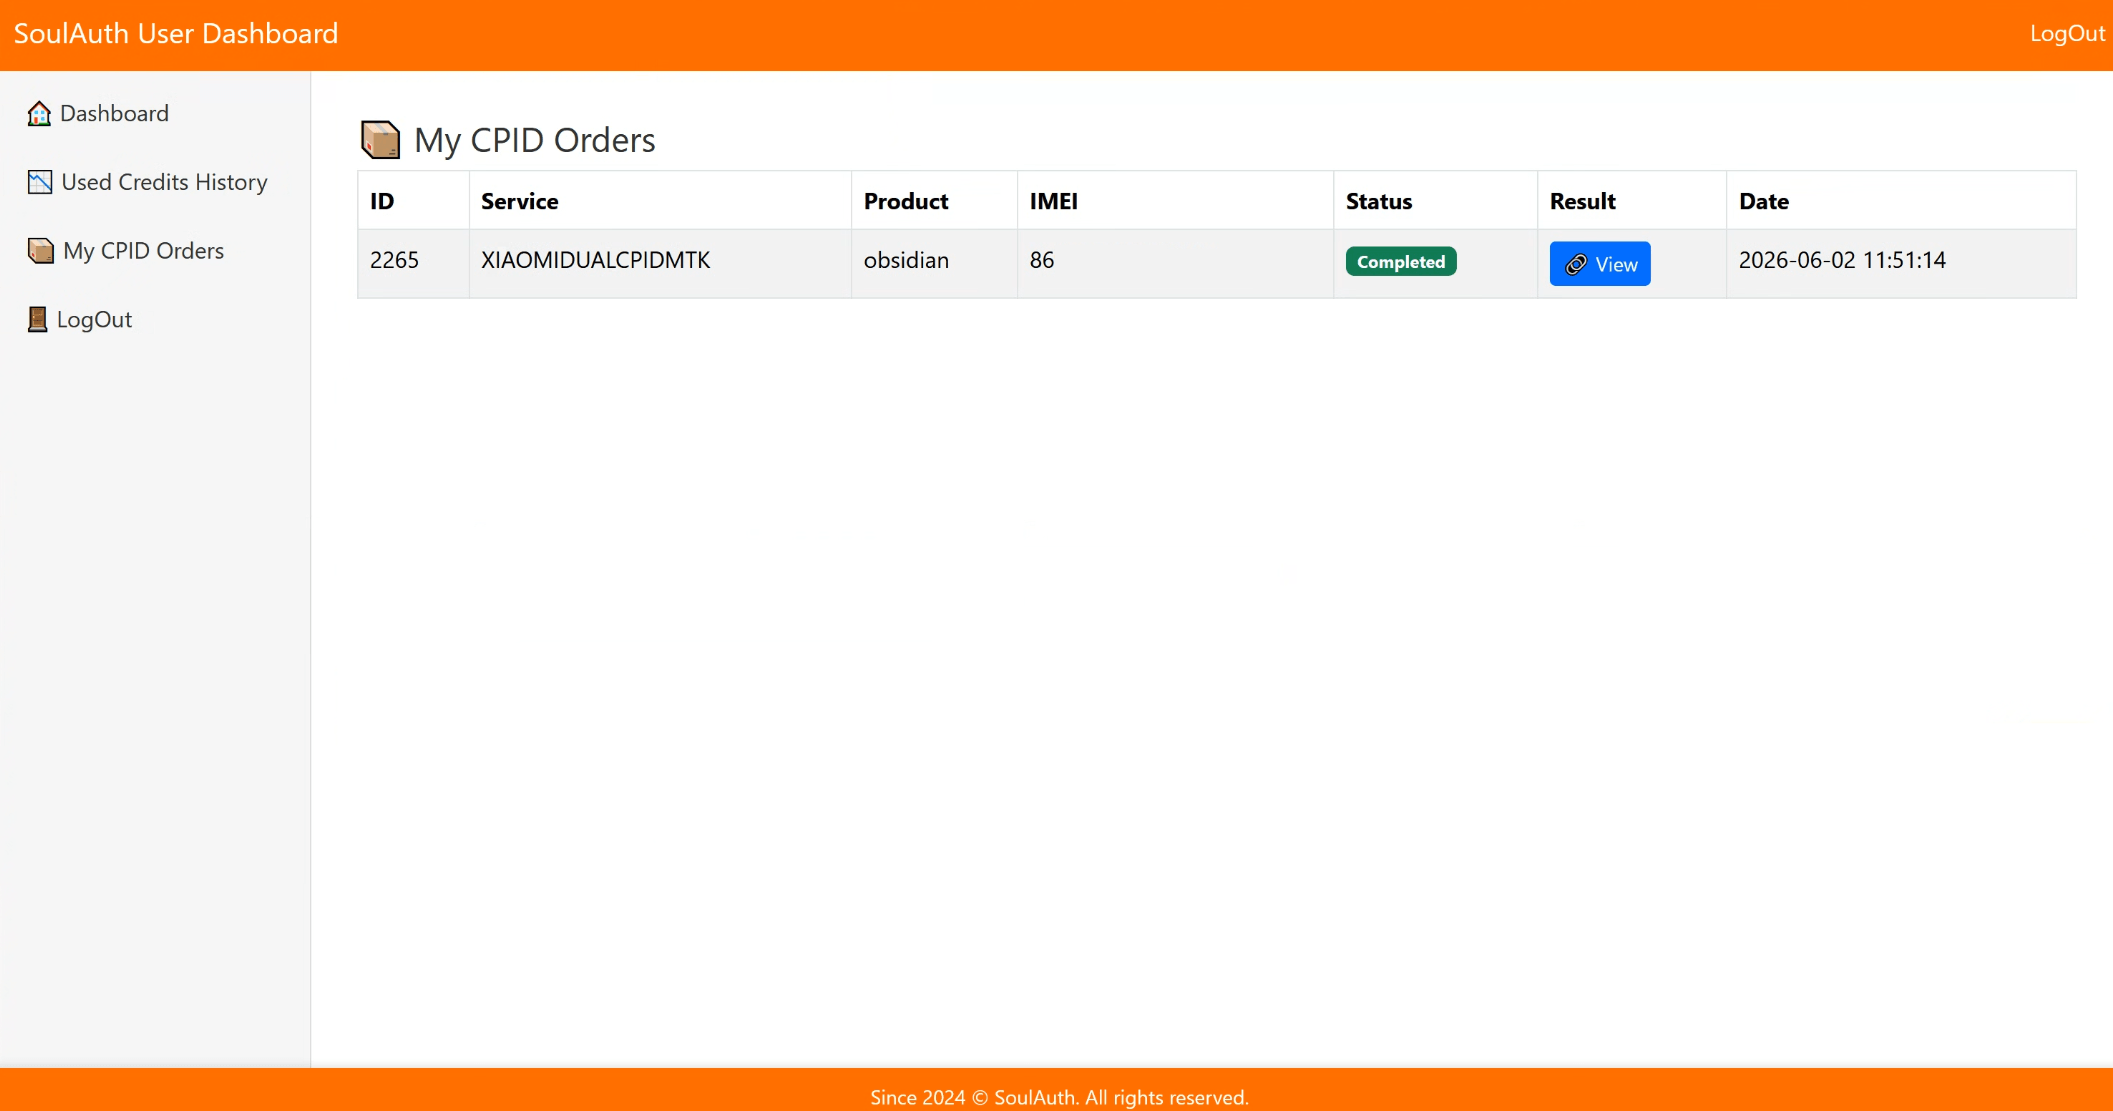View result for order 2265
2113x1111 pixels.
tap(1600, 264)
